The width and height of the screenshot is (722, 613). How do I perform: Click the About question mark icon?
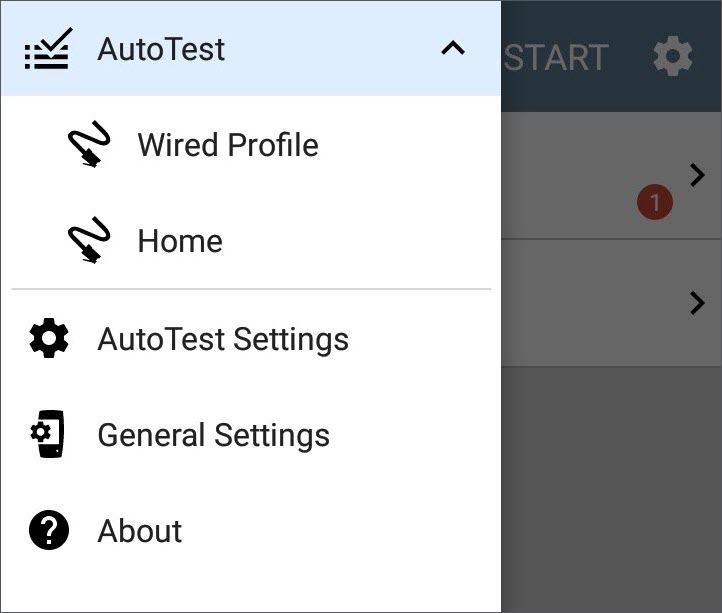49,530
